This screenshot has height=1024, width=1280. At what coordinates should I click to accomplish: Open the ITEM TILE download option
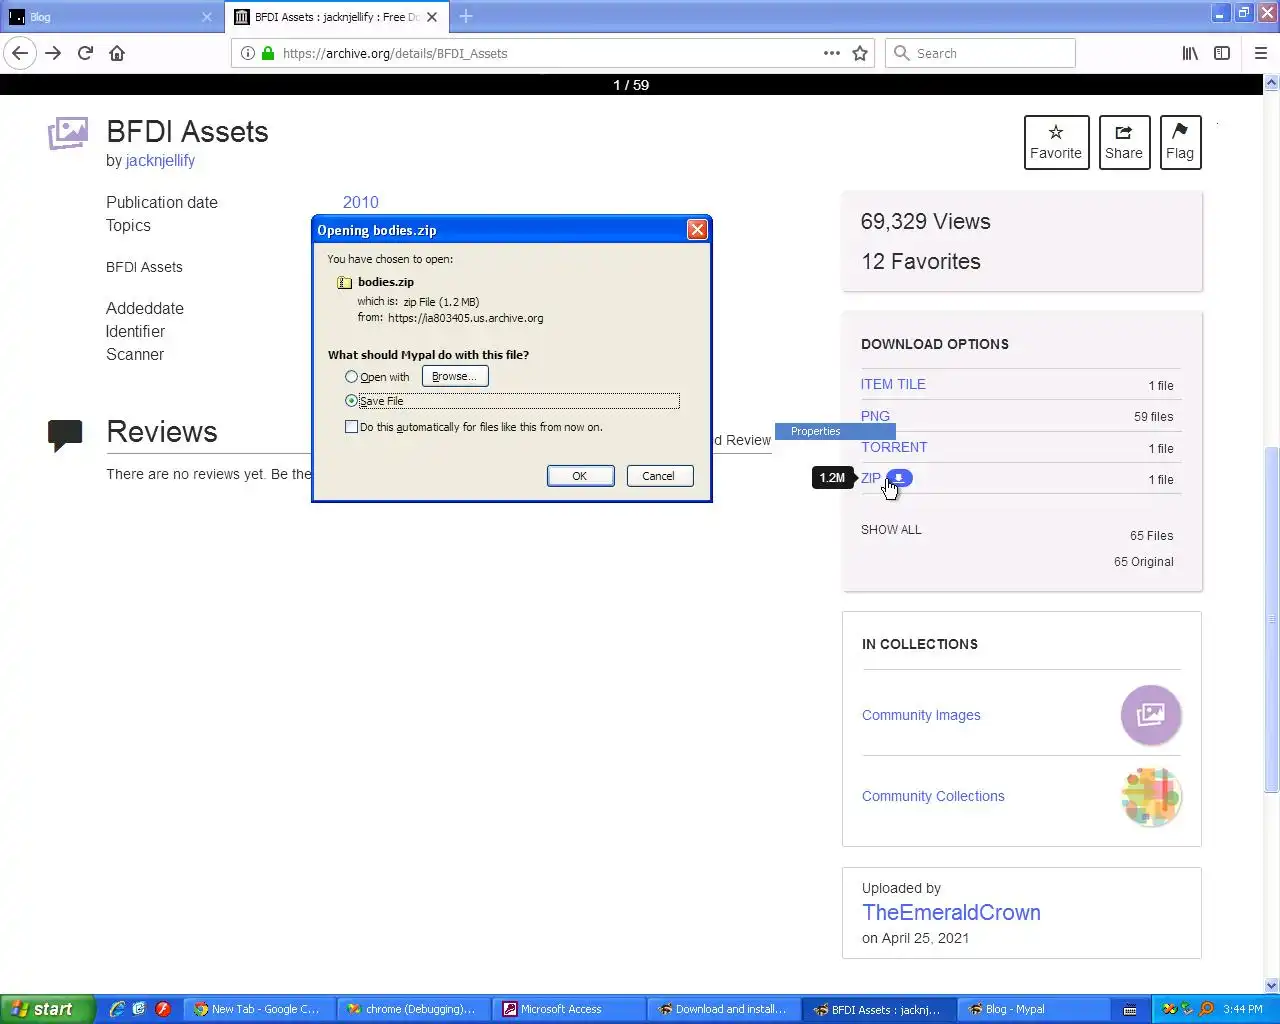893,384
